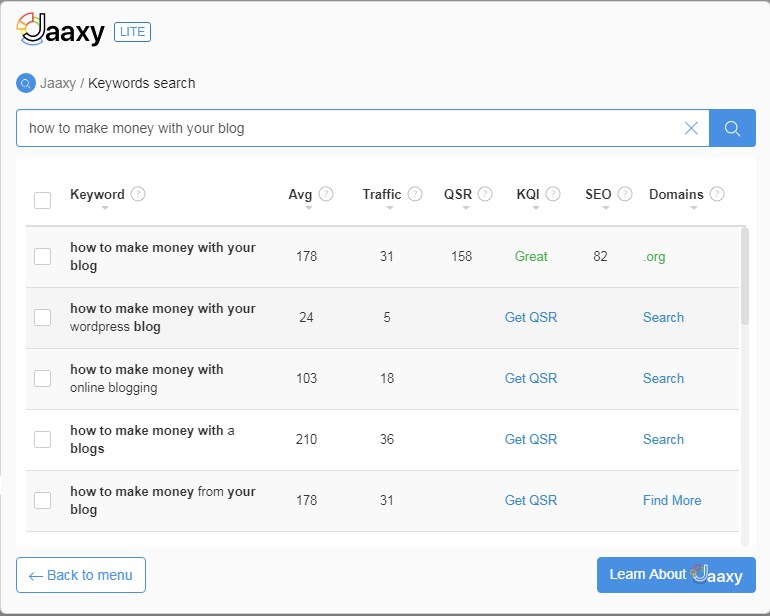Check the 'with a blogs' keyword row
This screenshot has width=770, height=616.
[x=43, y=439]
